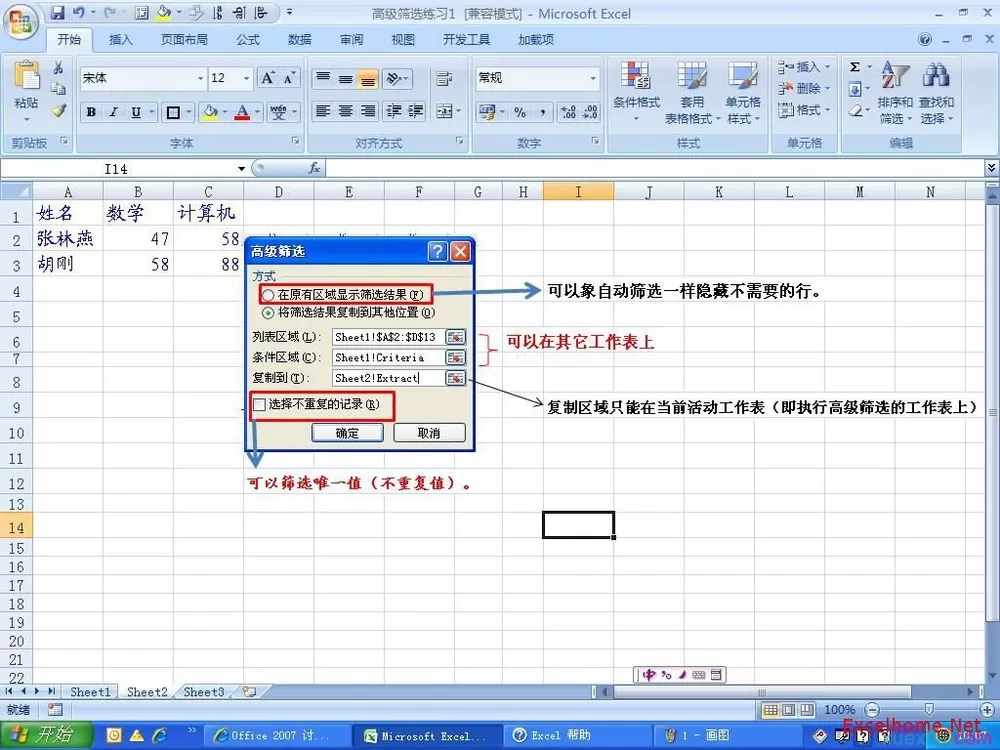The height and width of the screenshot is (750, 1000).
Task: Expand the Name Box dropdown
Action: point(242,169)
